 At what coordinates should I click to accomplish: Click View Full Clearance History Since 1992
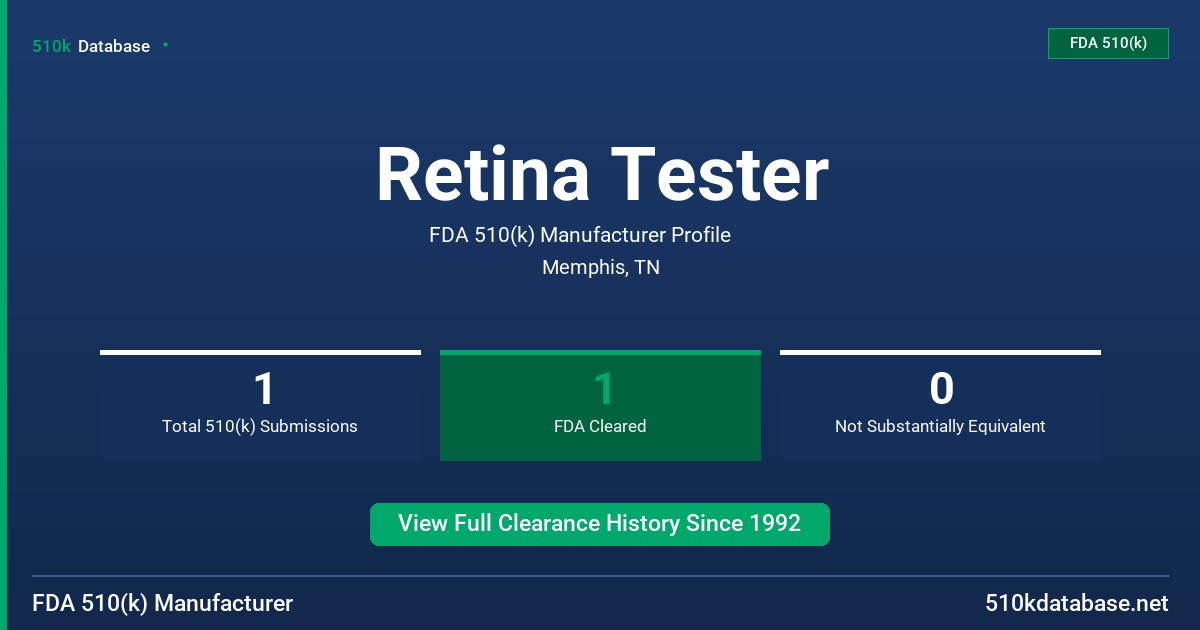600,524
